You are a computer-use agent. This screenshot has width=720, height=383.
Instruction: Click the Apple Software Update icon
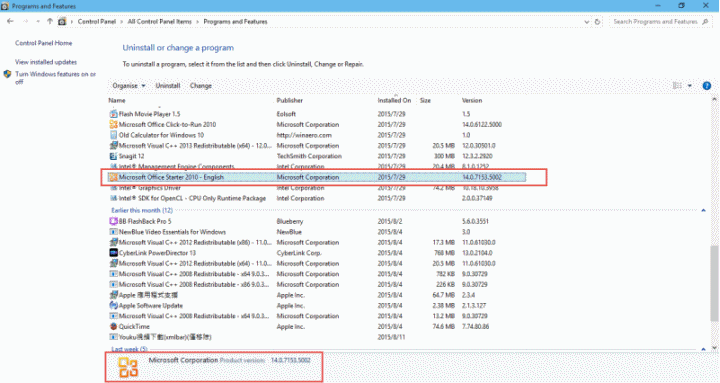click(x=113, y=305)
